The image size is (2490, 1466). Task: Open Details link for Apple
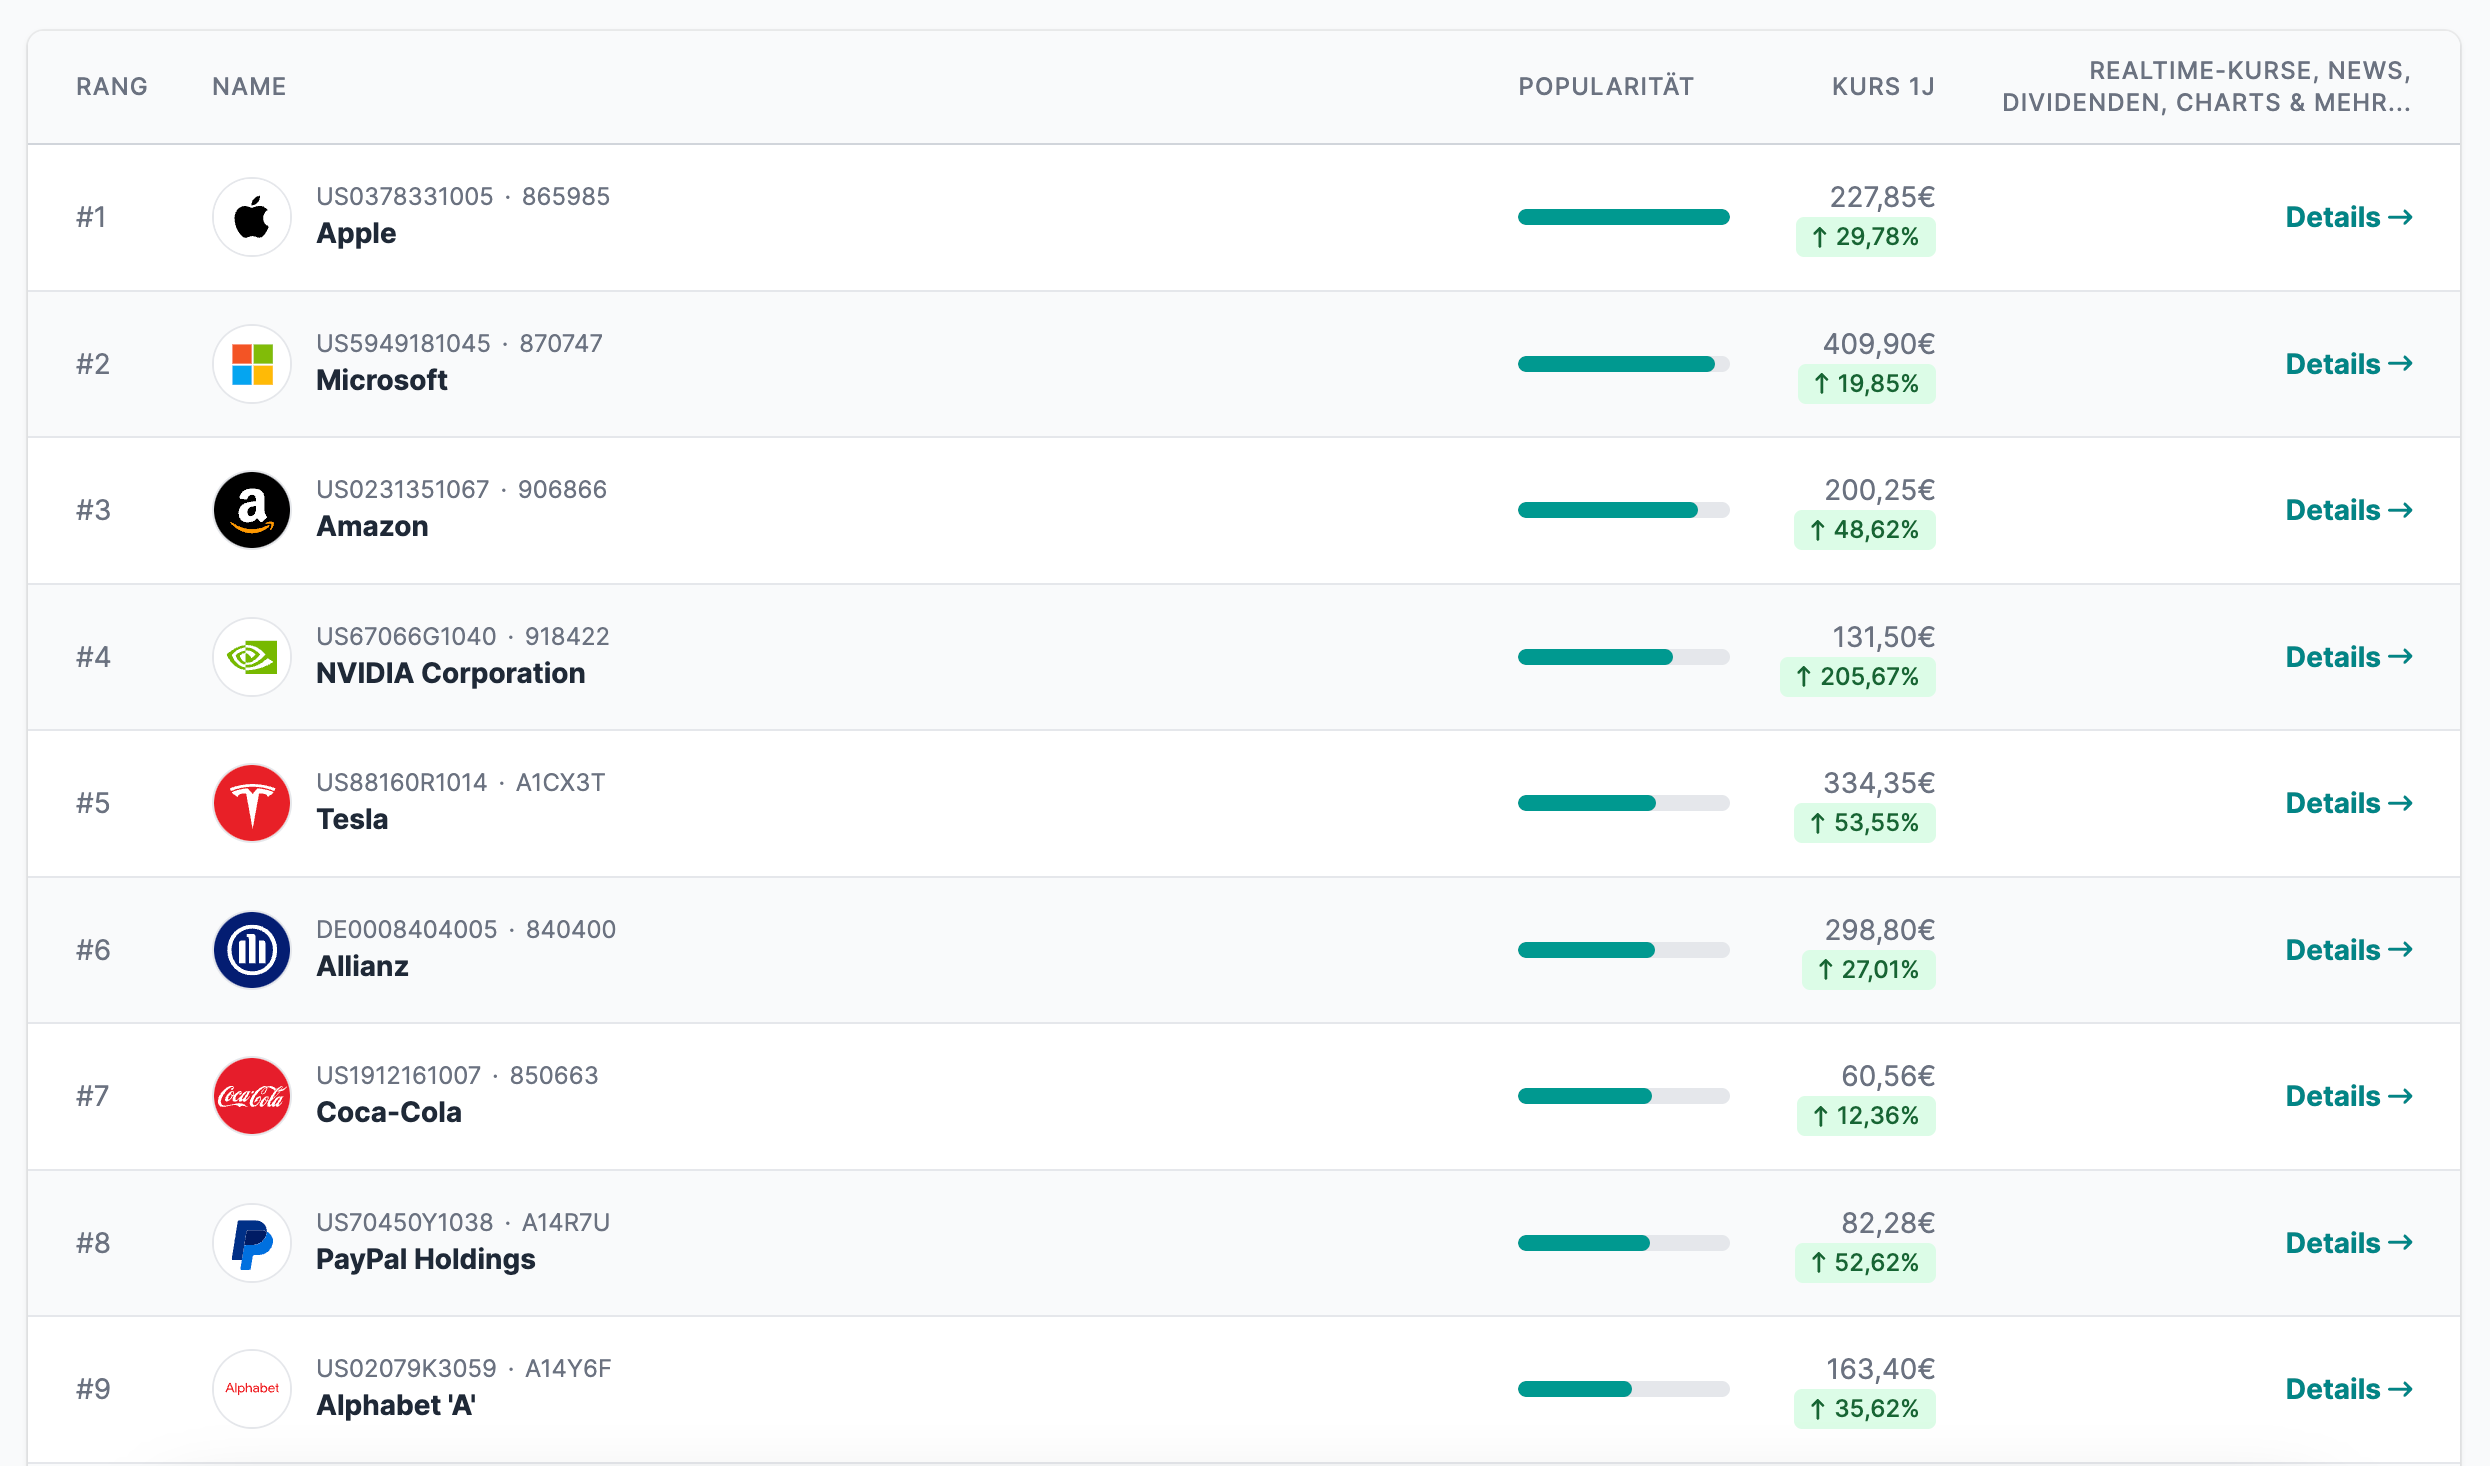2349,217
